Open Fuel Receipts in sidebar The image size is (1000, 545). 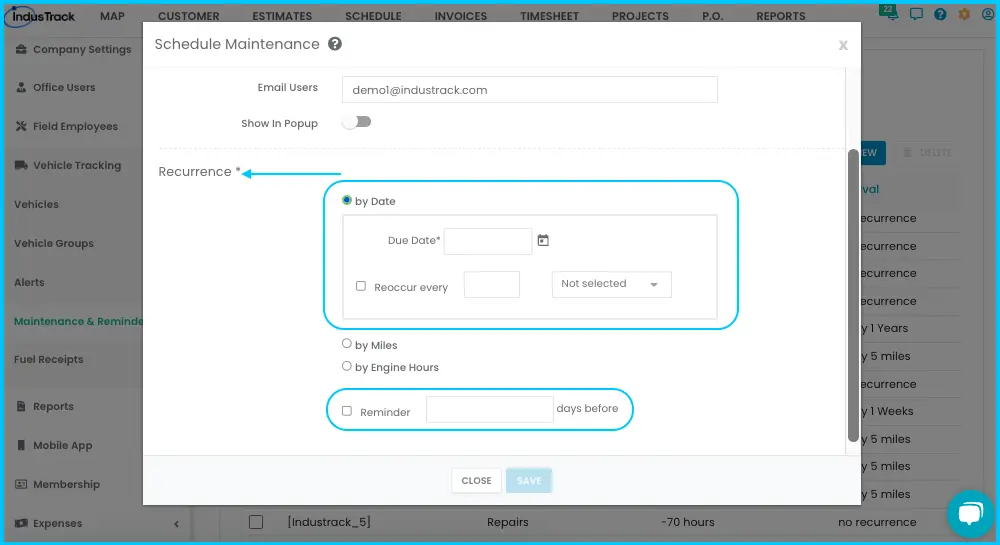[x=49, y=360]
